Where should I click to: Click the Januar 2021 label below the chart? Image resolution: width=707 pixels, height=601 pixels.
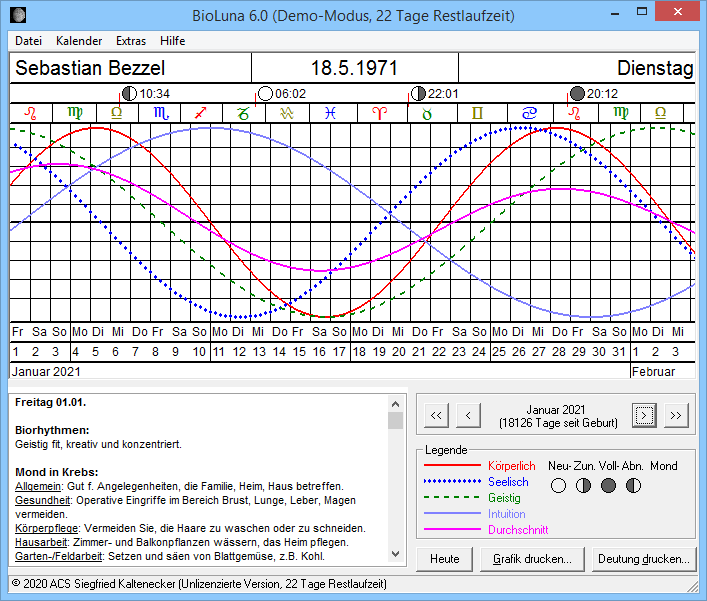[x=46, y=372]
